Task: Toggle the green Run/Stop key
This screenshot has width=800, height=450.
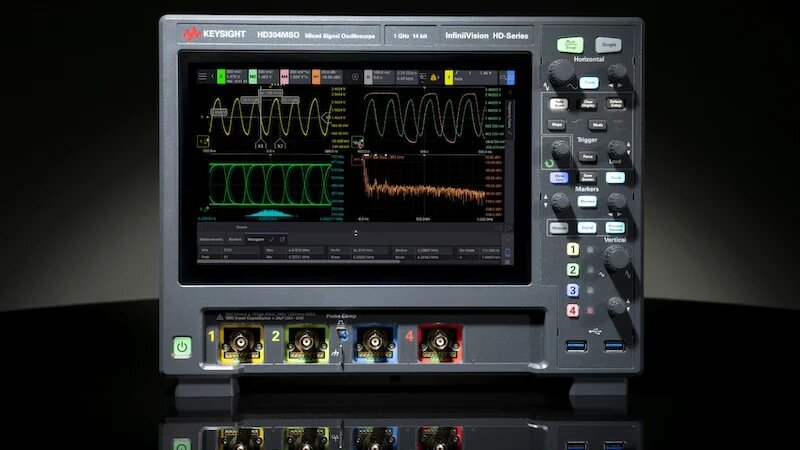Action: 570,45
